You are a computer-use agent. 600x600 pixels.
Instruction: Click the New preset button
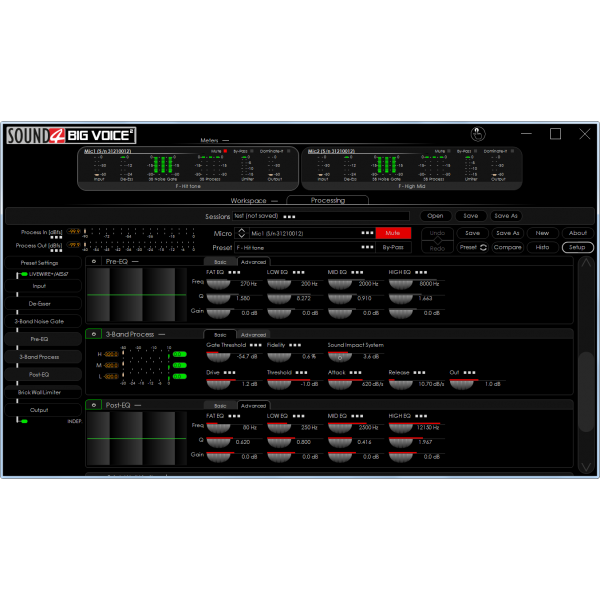point(542,233)
